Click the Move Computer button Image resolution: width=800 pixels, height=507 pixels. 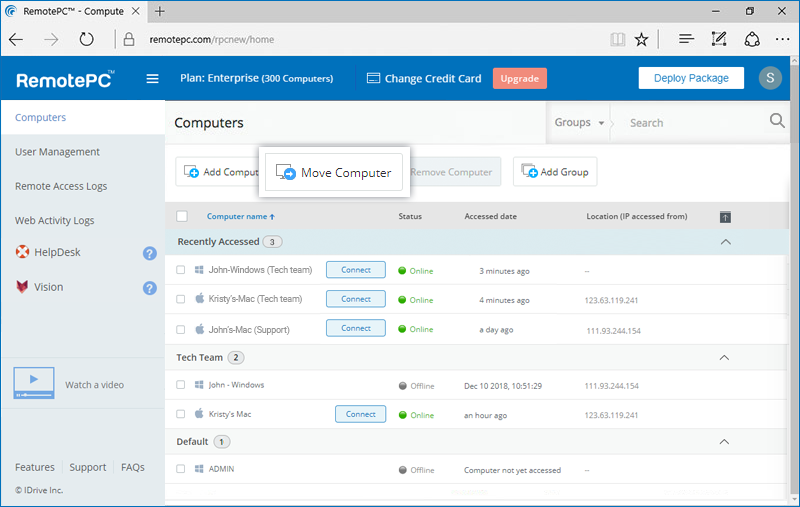coord(334,172)
